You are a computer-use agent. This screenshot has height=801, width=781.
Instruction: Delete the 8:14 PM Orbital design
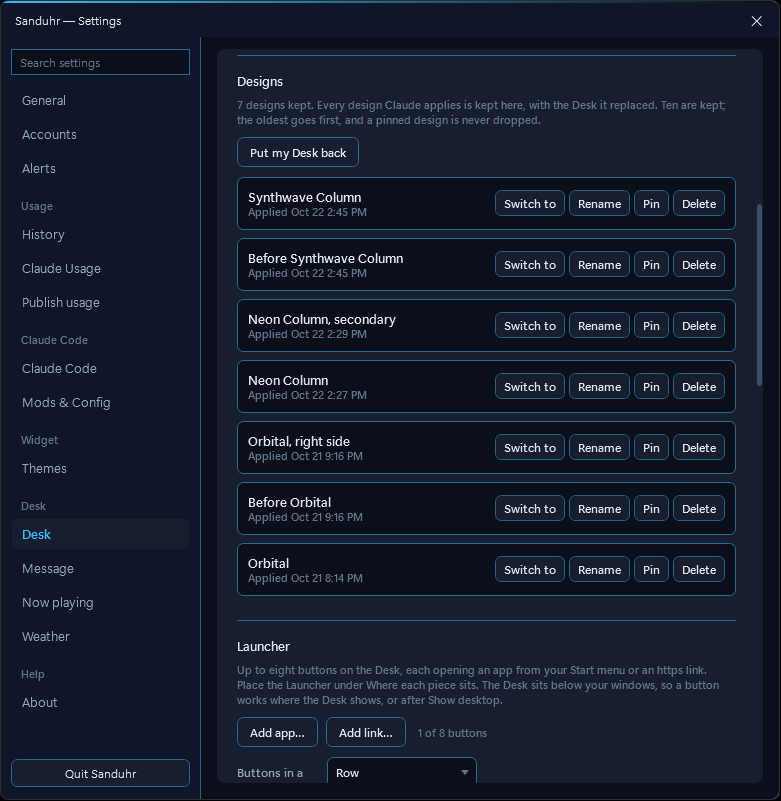(699, 570)
